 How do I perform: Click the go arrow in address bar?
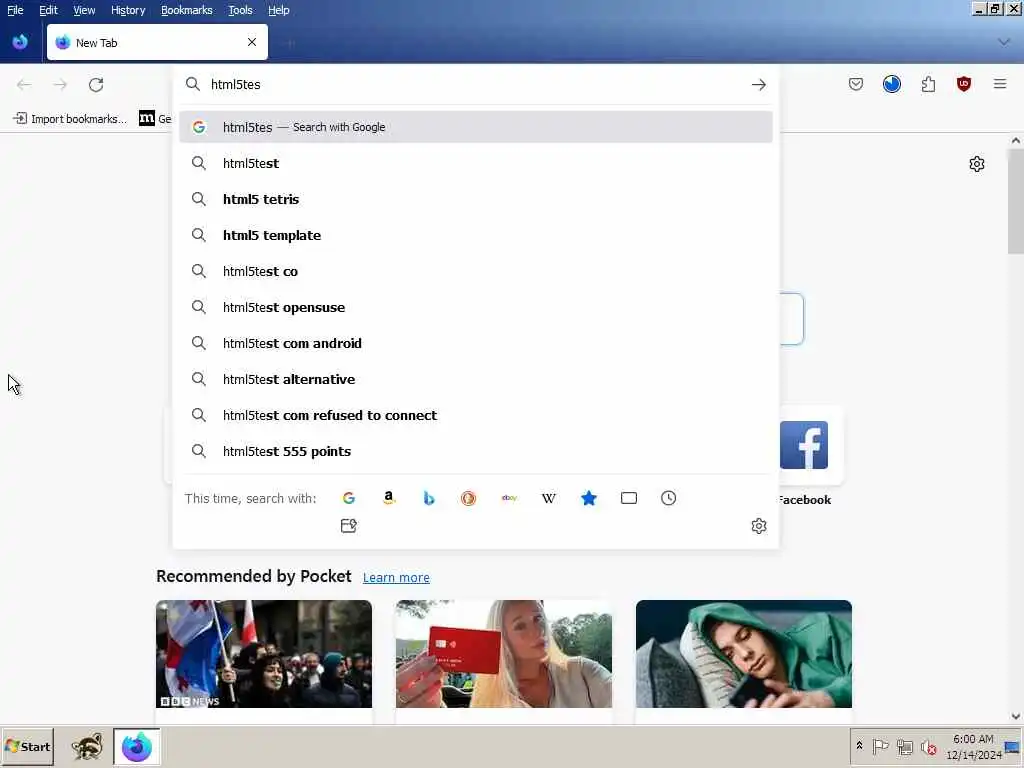[x=758, y=84]
